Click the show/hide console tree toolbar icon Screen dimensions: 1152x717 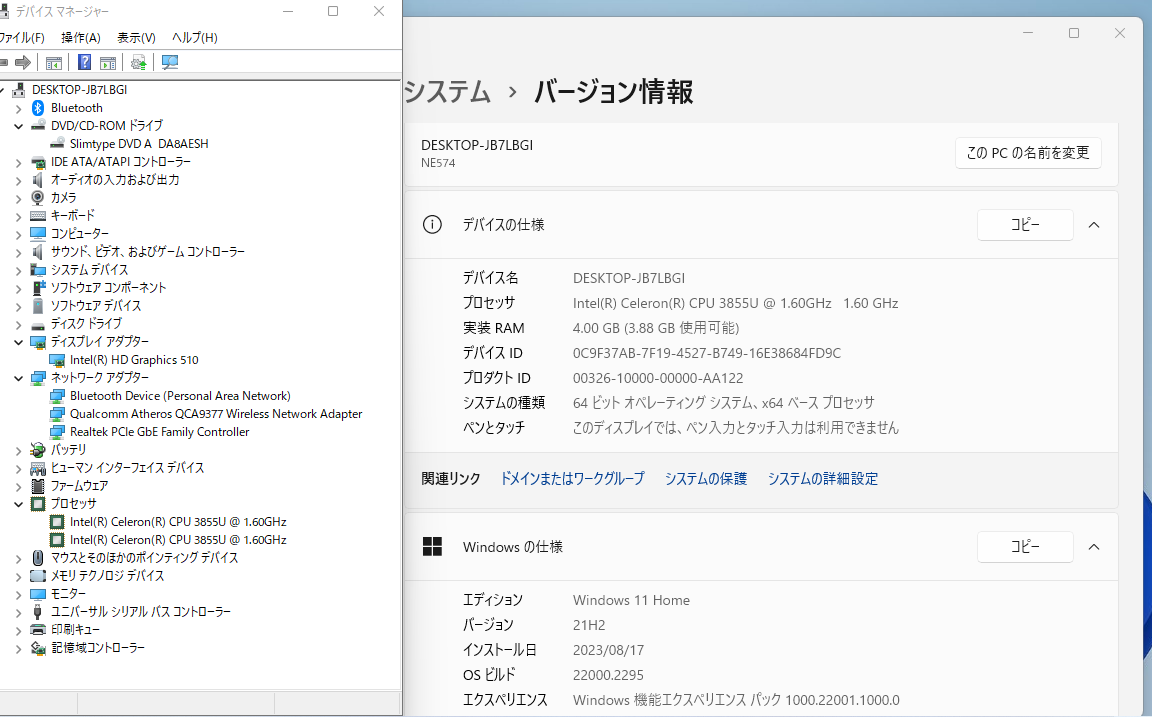(x=54, y=62)
